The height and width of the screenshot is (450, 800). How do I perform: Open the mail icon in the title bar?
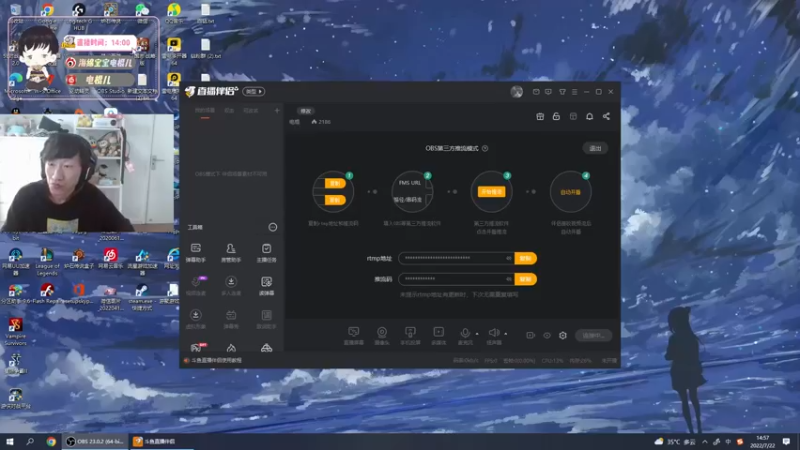pyautogui.click(x=536, y=92)
